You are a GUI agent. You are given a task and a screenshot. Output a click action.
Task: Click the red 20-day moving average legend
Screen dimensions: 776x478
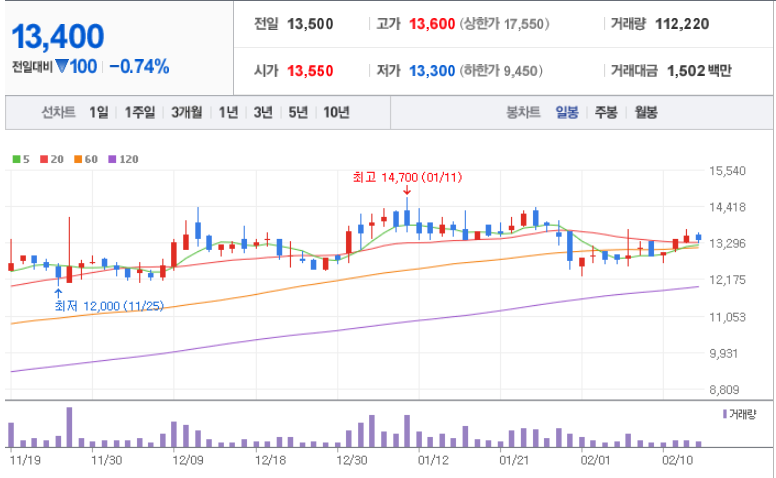pos(52,159)
